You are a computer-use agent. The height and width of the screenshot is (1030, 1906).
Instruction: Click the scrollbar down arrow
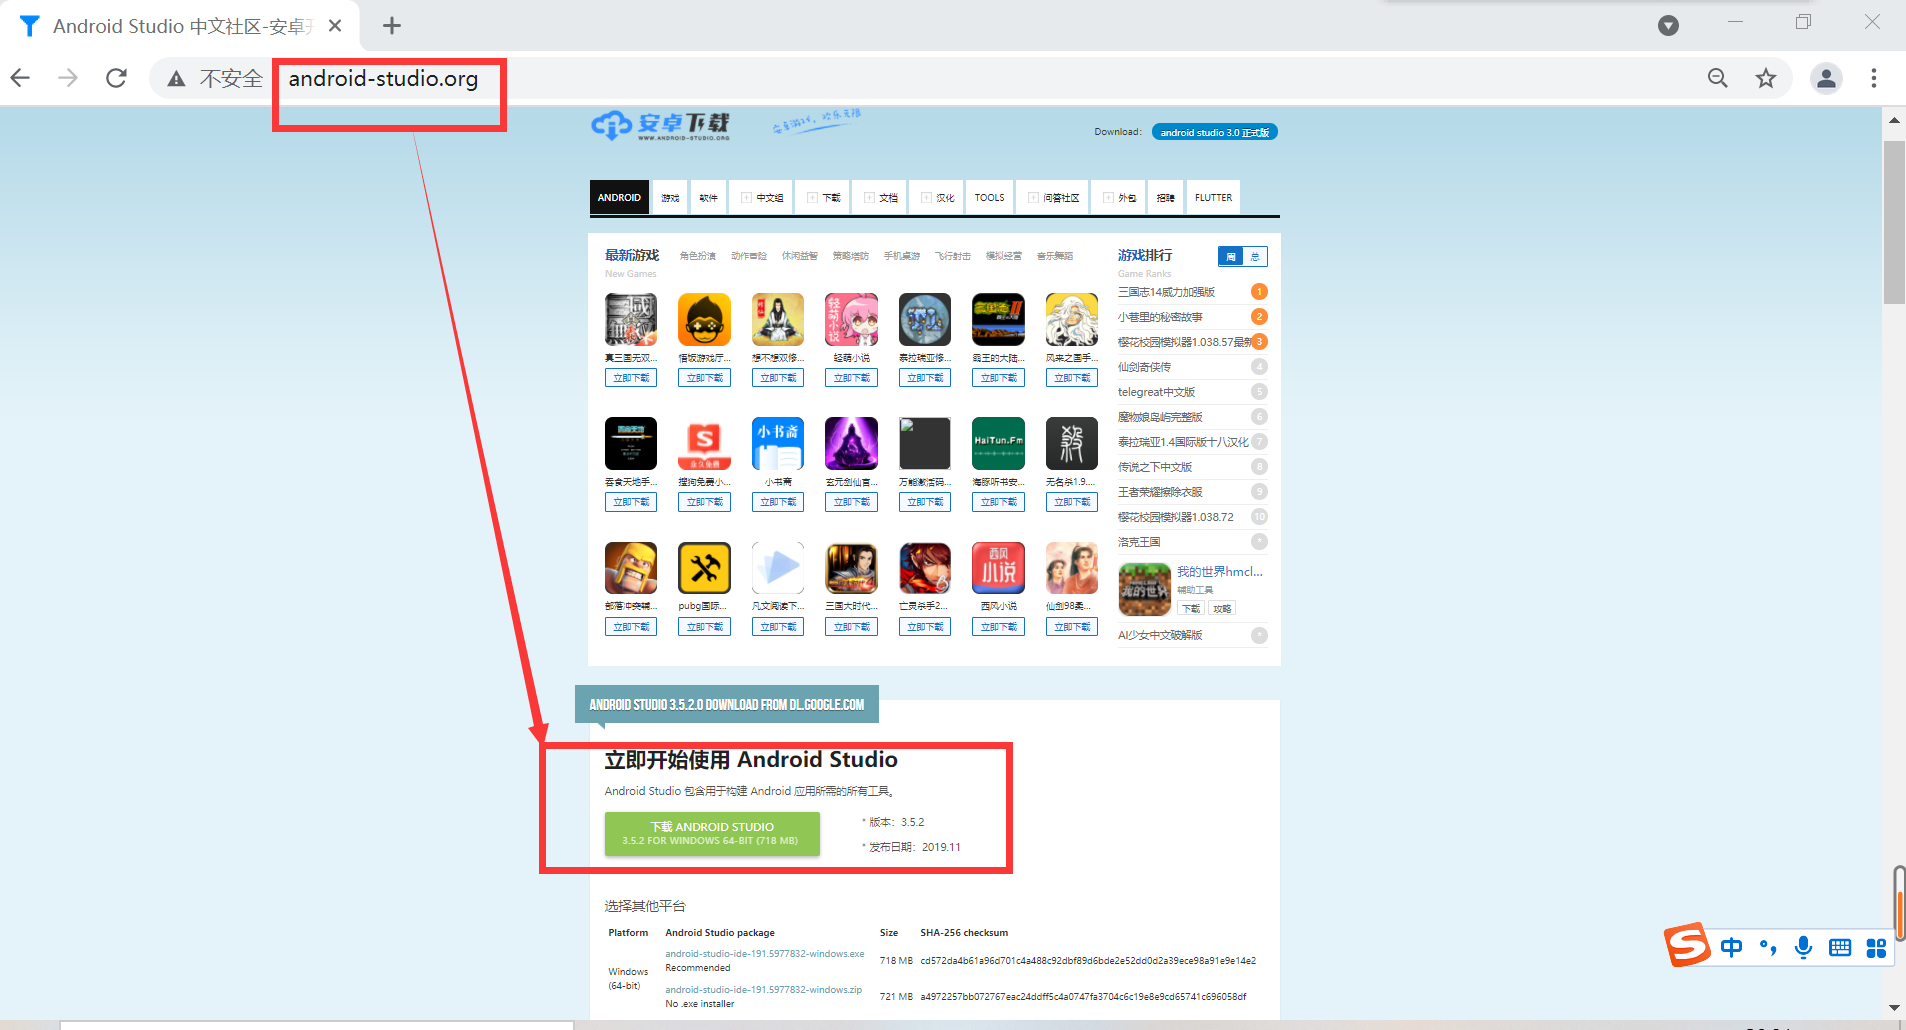tap(1894, 1007)
